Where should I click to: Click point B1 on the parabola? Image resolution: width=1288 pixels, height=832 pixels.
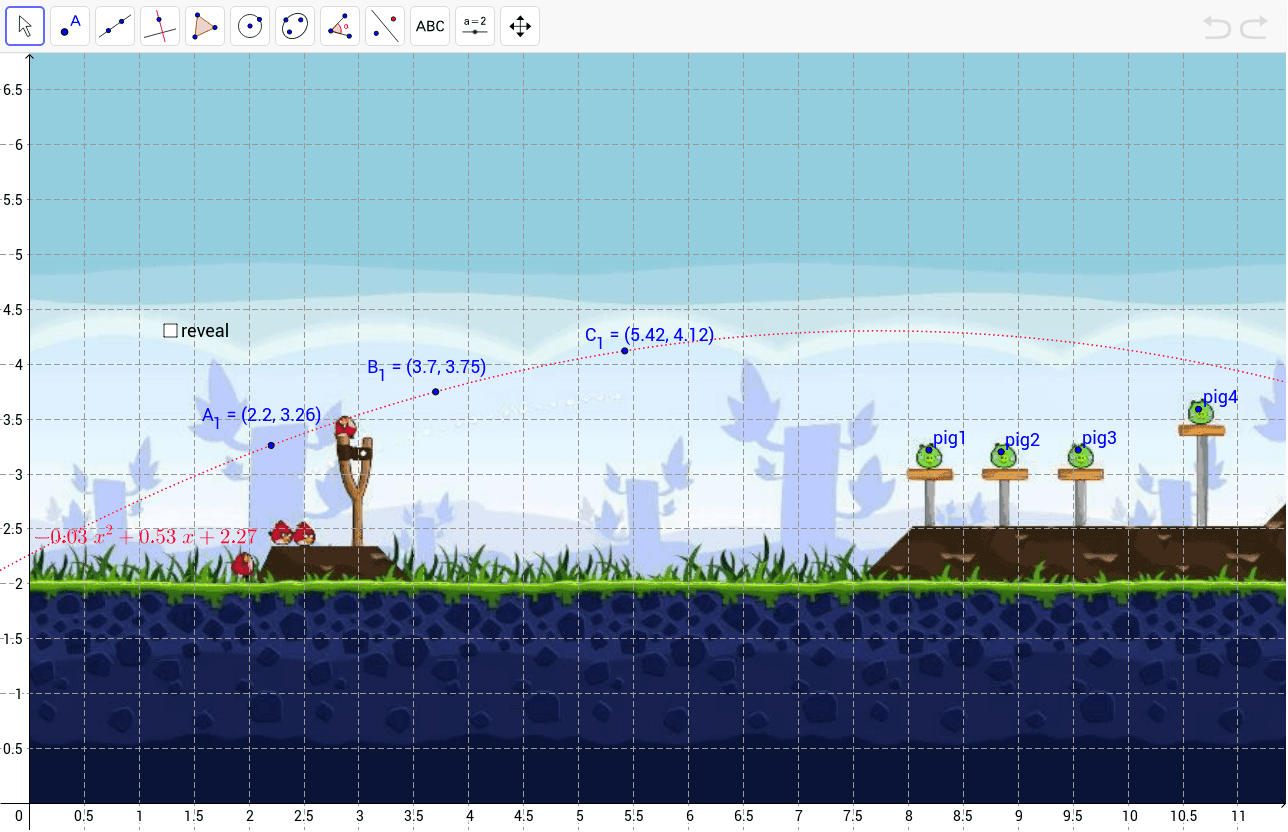click(x=436, y=391)
